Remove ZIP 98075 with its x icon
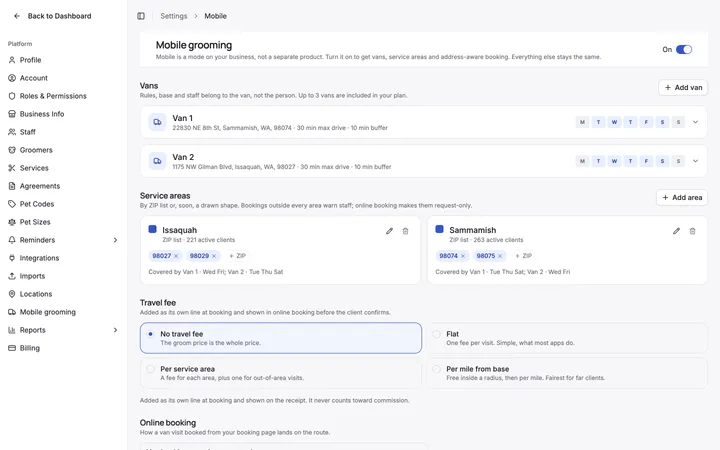 click(x=500, y=256)
